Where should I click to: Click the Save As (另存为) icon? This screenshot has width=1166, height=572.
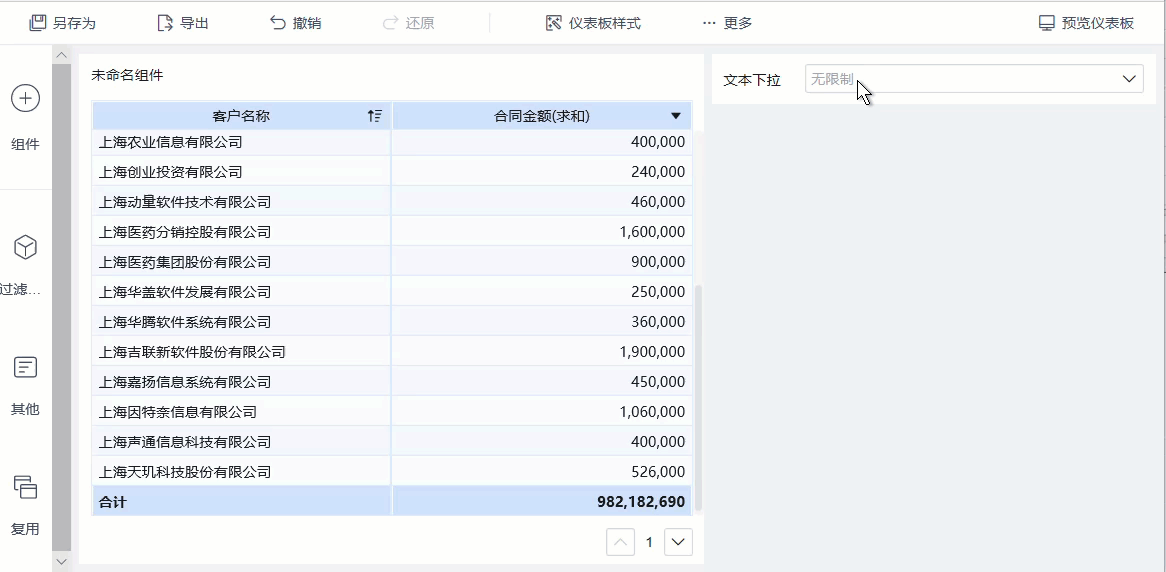tap(38, 22)
